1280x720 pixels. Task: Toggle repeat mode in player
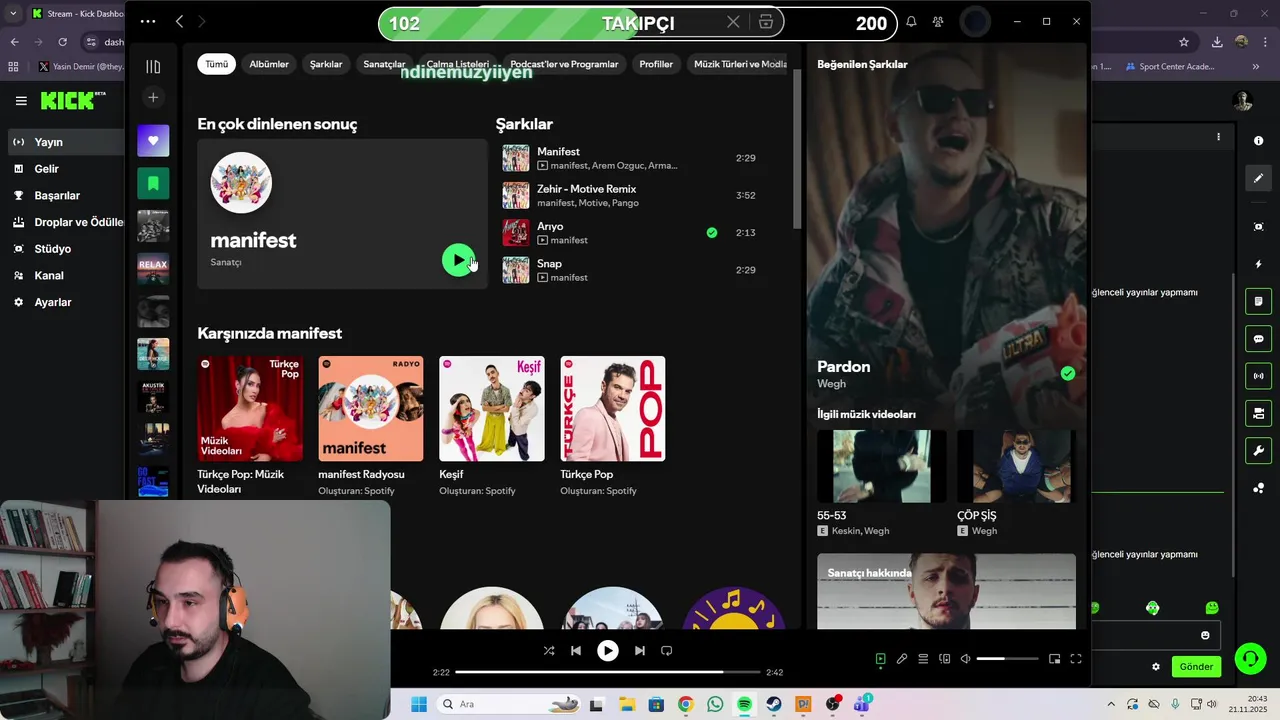(x=667, y=650)
